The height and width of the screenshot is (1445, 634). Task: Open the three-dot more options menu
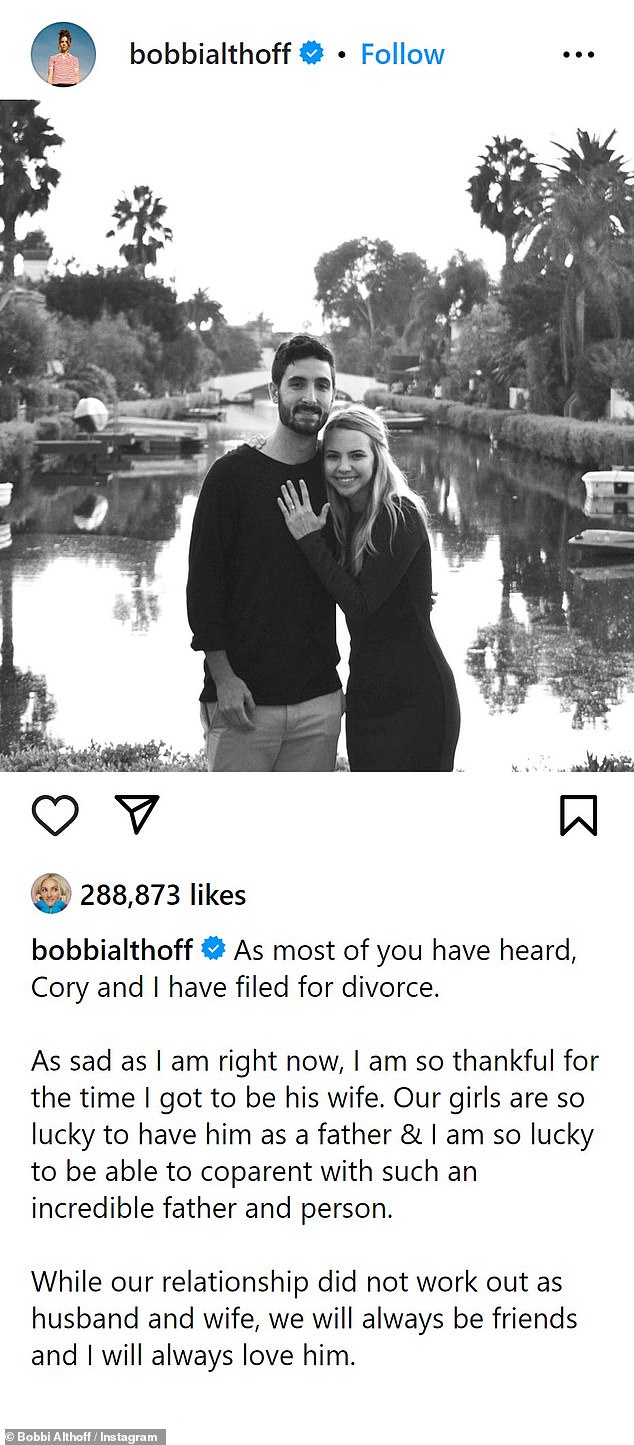(578, 55)
